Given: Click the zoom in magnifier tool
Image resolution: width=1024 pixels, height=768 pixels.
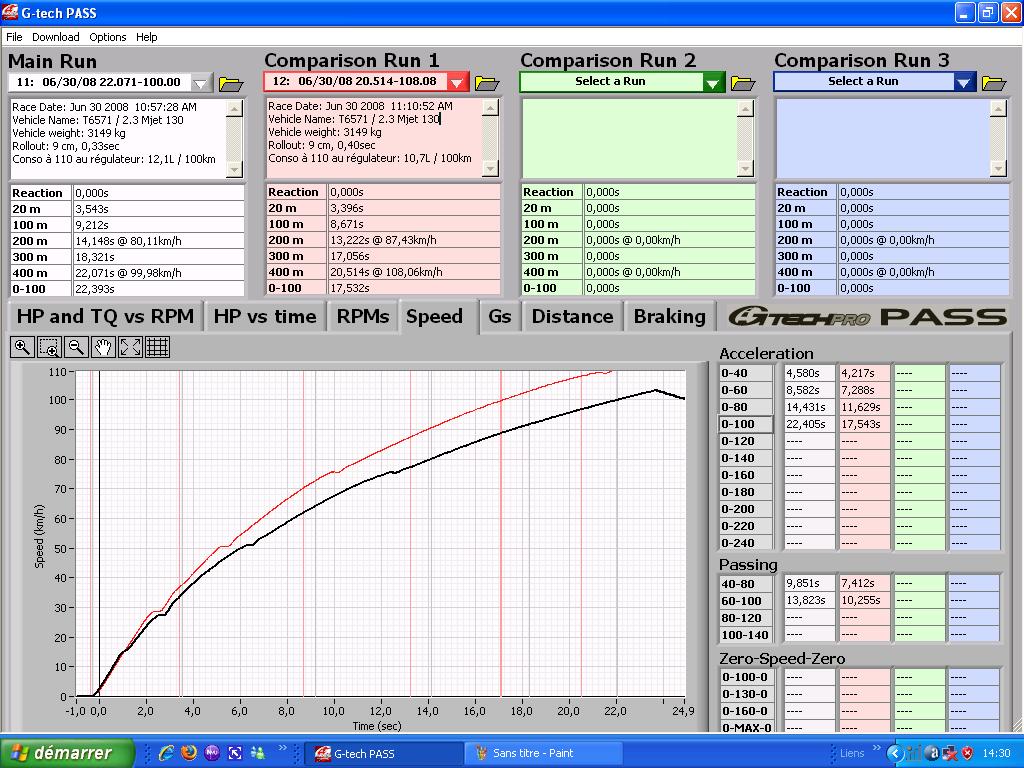Looking at the screenshot, I should coord(22,347).
